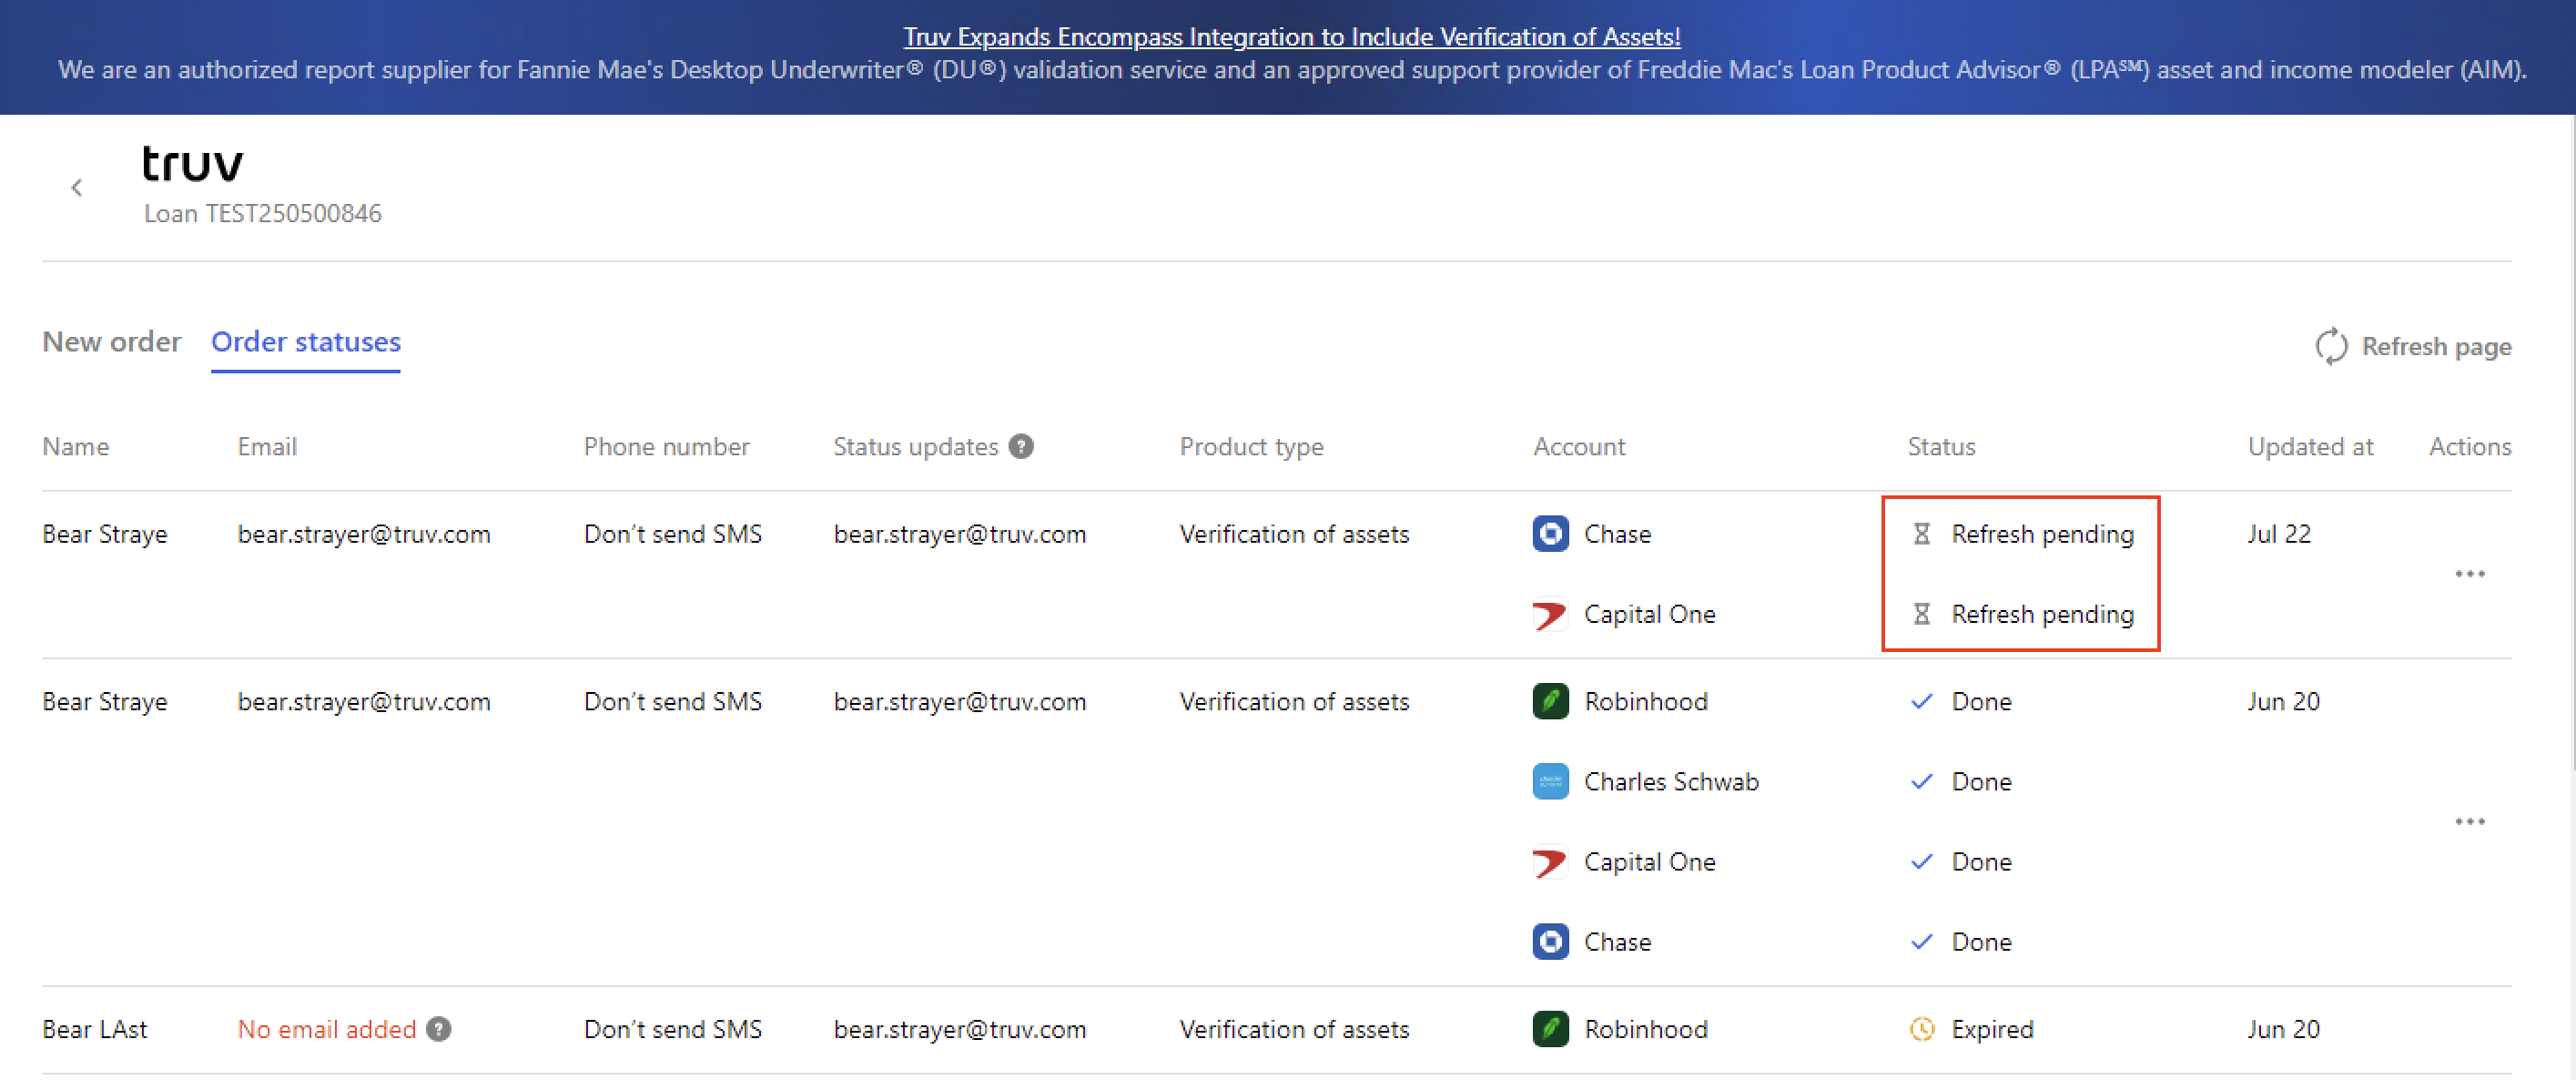The height and width of the screenshot is (1080, 2576).
Task: Click the clock icon beside Expired
Action: [x=1921, y=1029]
